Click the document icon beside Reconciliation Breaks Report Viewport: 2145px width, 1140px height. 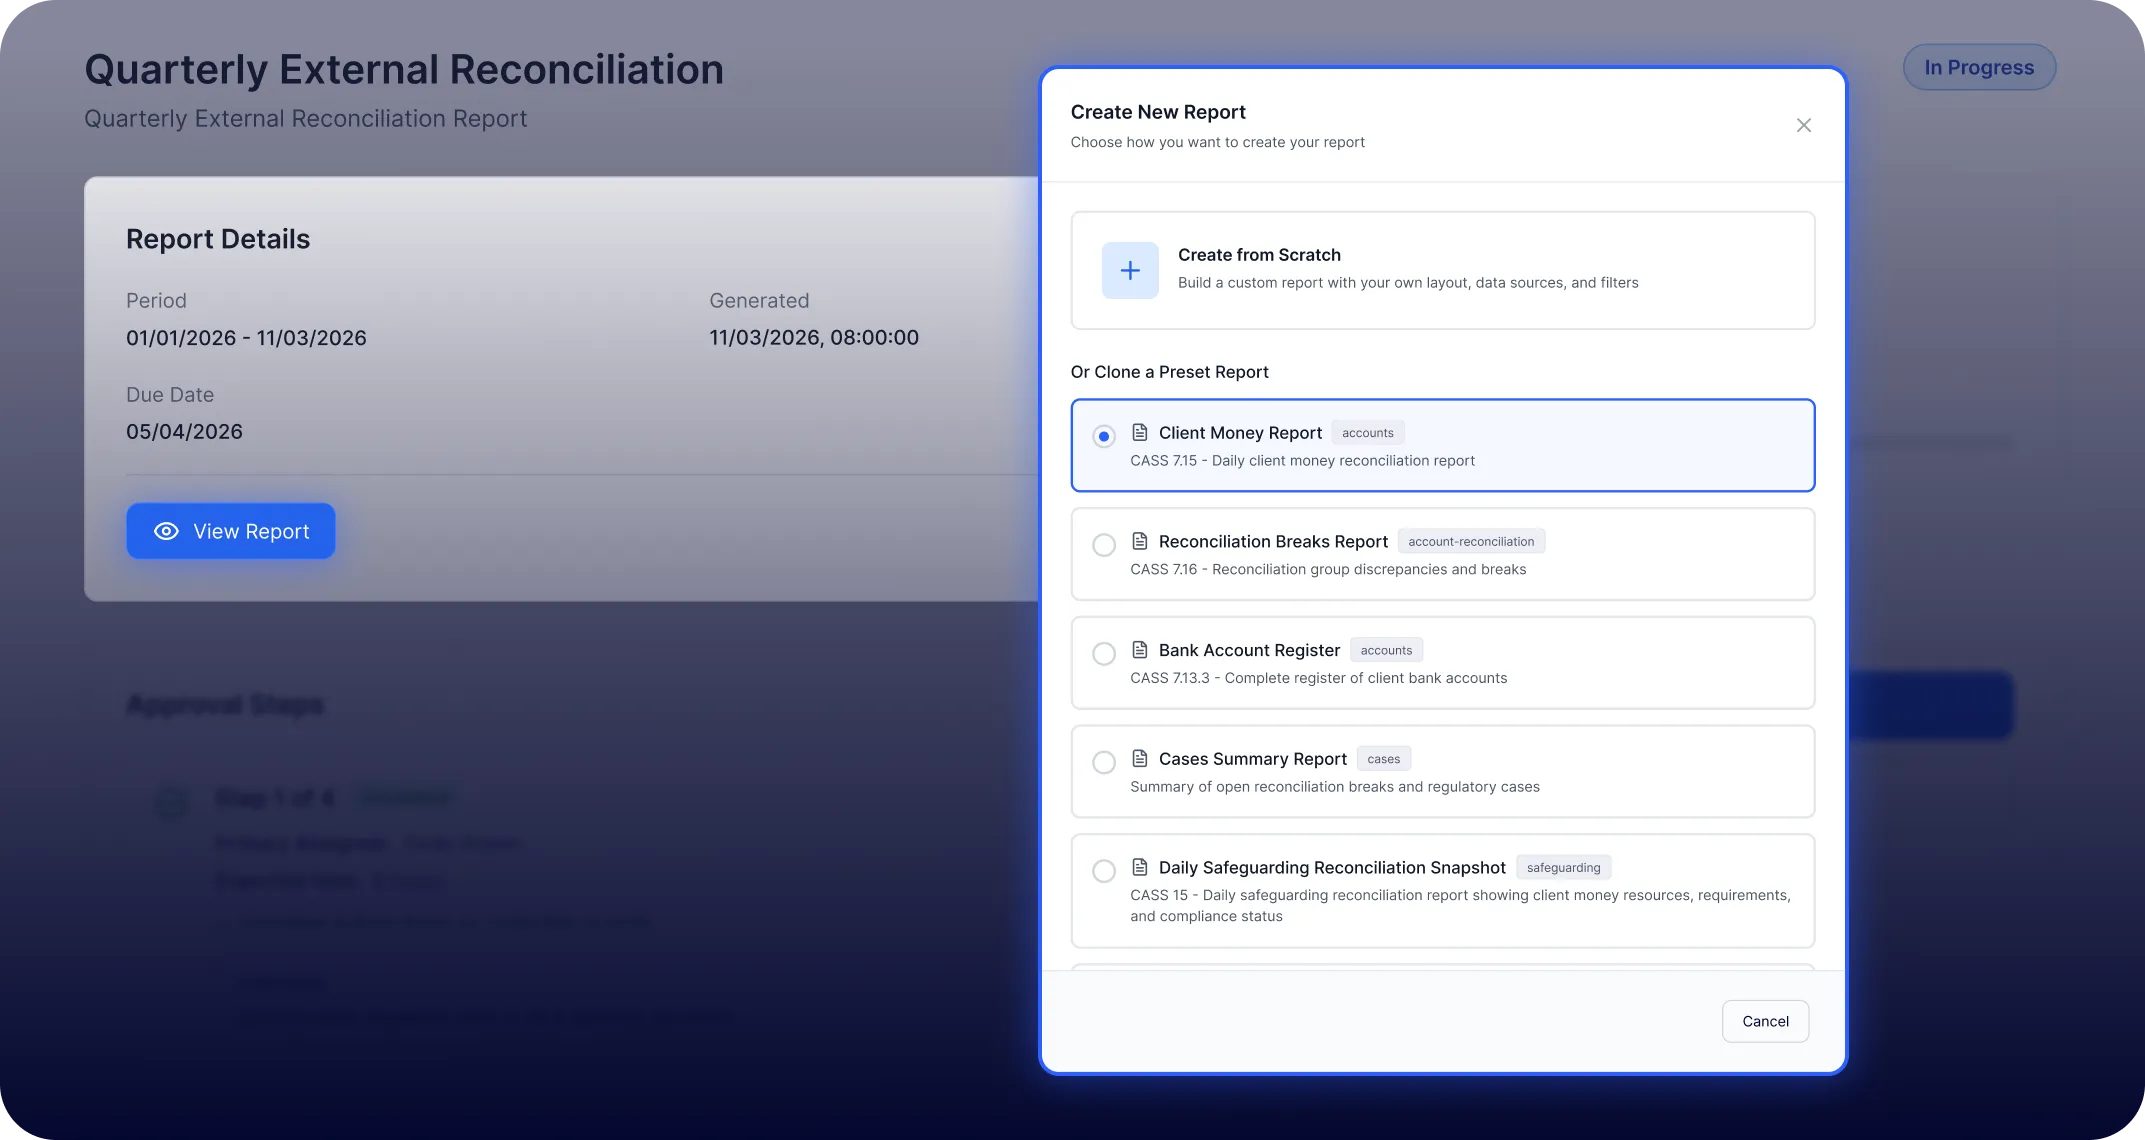click(1139, 541)
